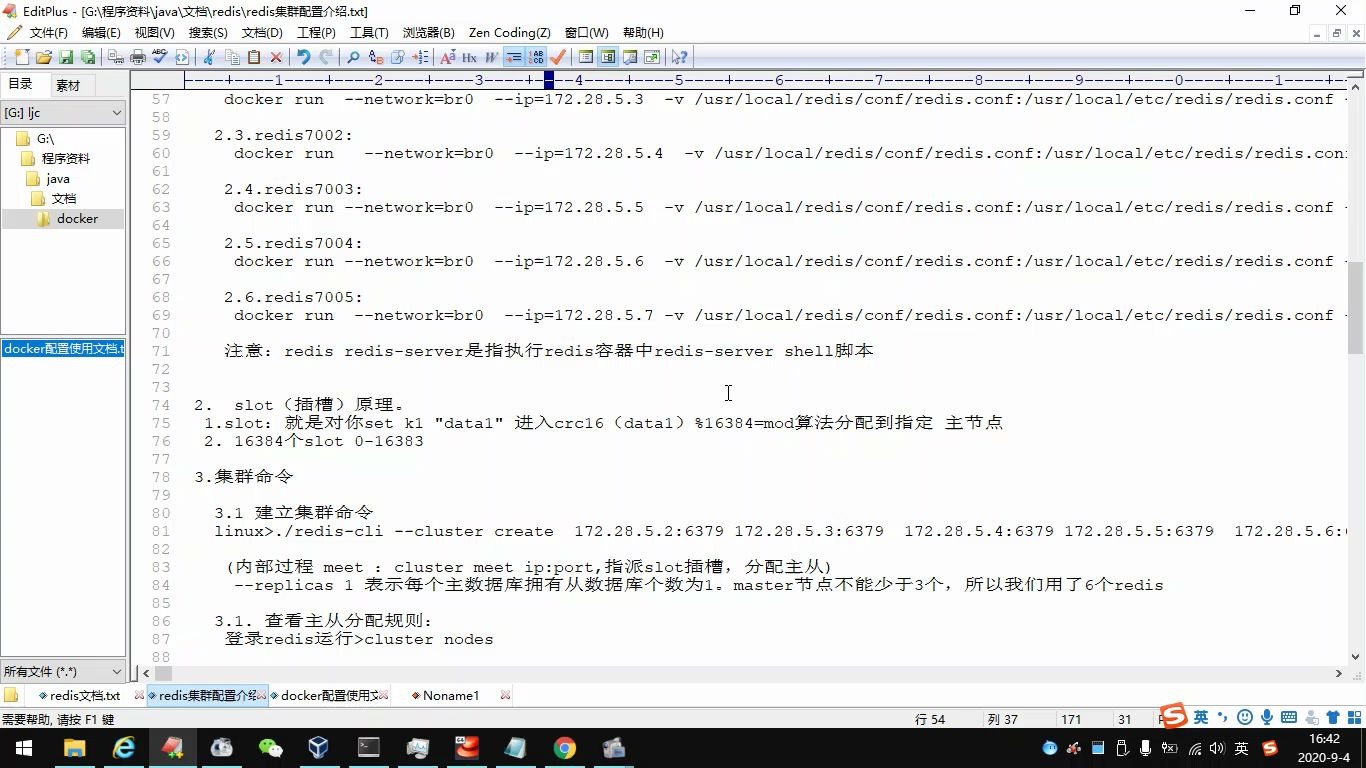Screen dimensions: 1366x768
Task: Click the vertical scrollbar thumb
Action: [x=1356, y=307]
